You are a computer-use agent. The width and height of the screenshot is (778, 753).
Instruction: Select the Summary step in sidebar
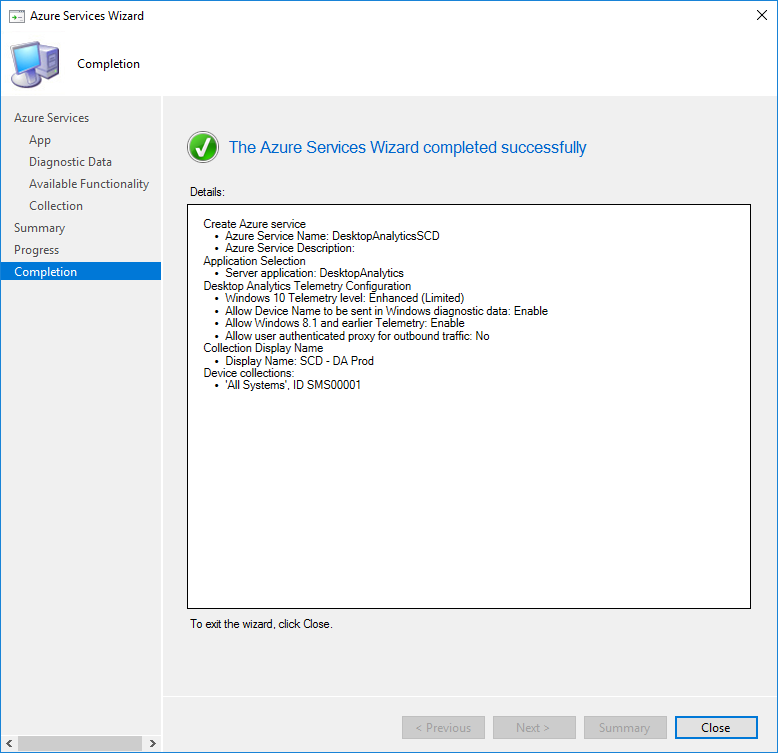[x=40, y=228]
